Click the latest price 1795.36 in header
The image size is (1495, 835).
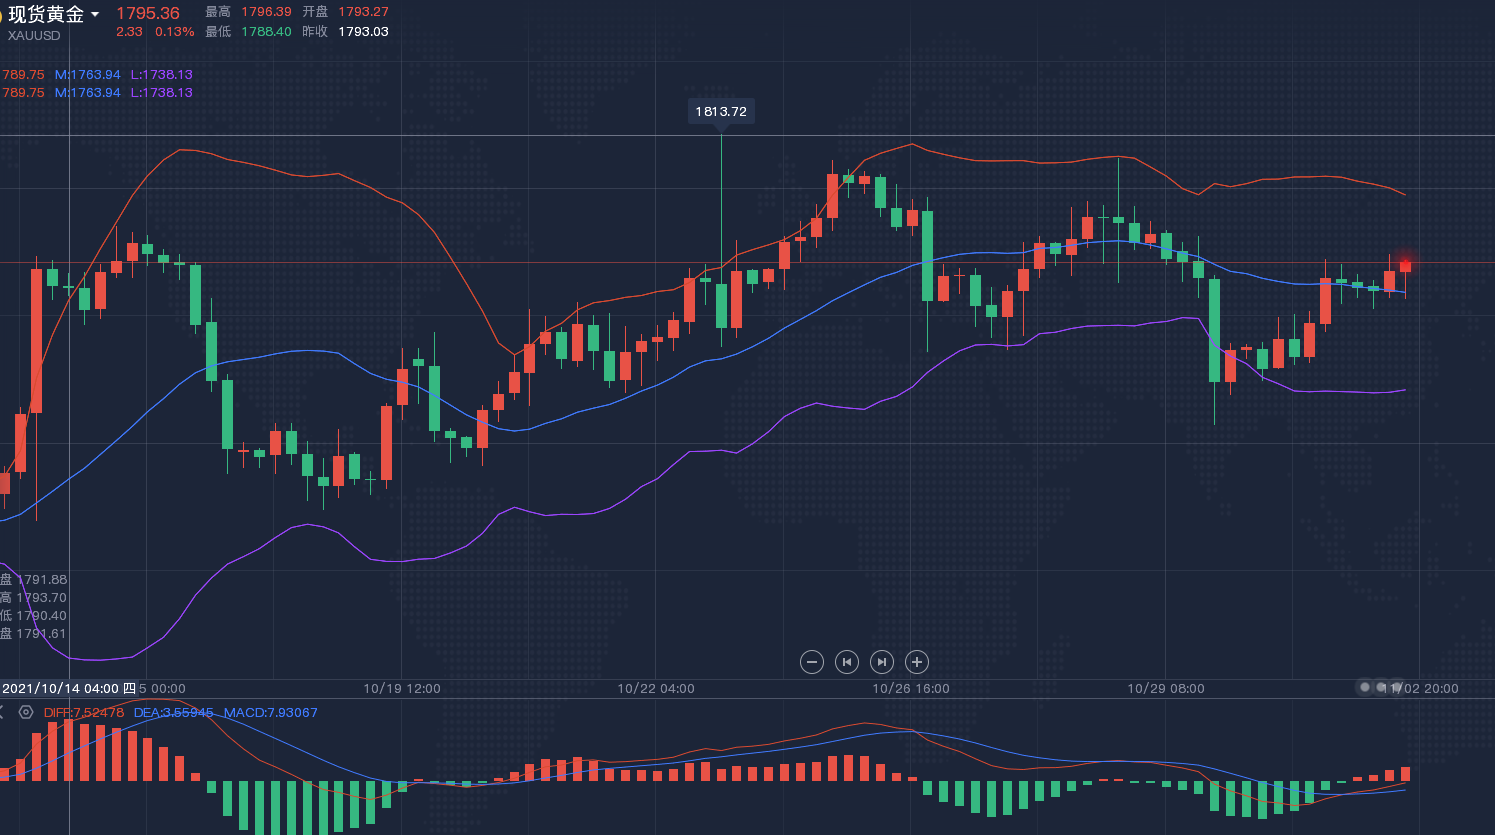tap(148, 13)
